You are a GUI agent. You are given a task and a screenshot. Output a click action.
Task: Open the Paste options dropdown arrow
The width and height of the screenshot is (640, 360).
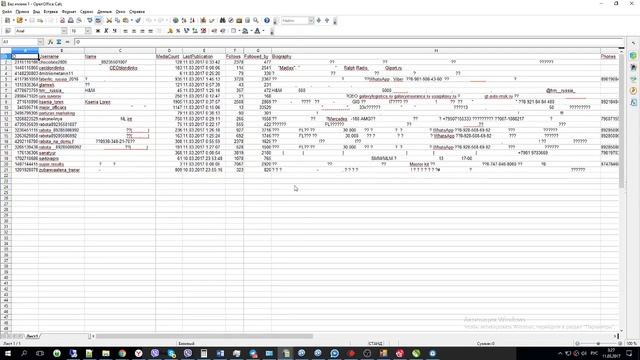[x=131, y=20]
